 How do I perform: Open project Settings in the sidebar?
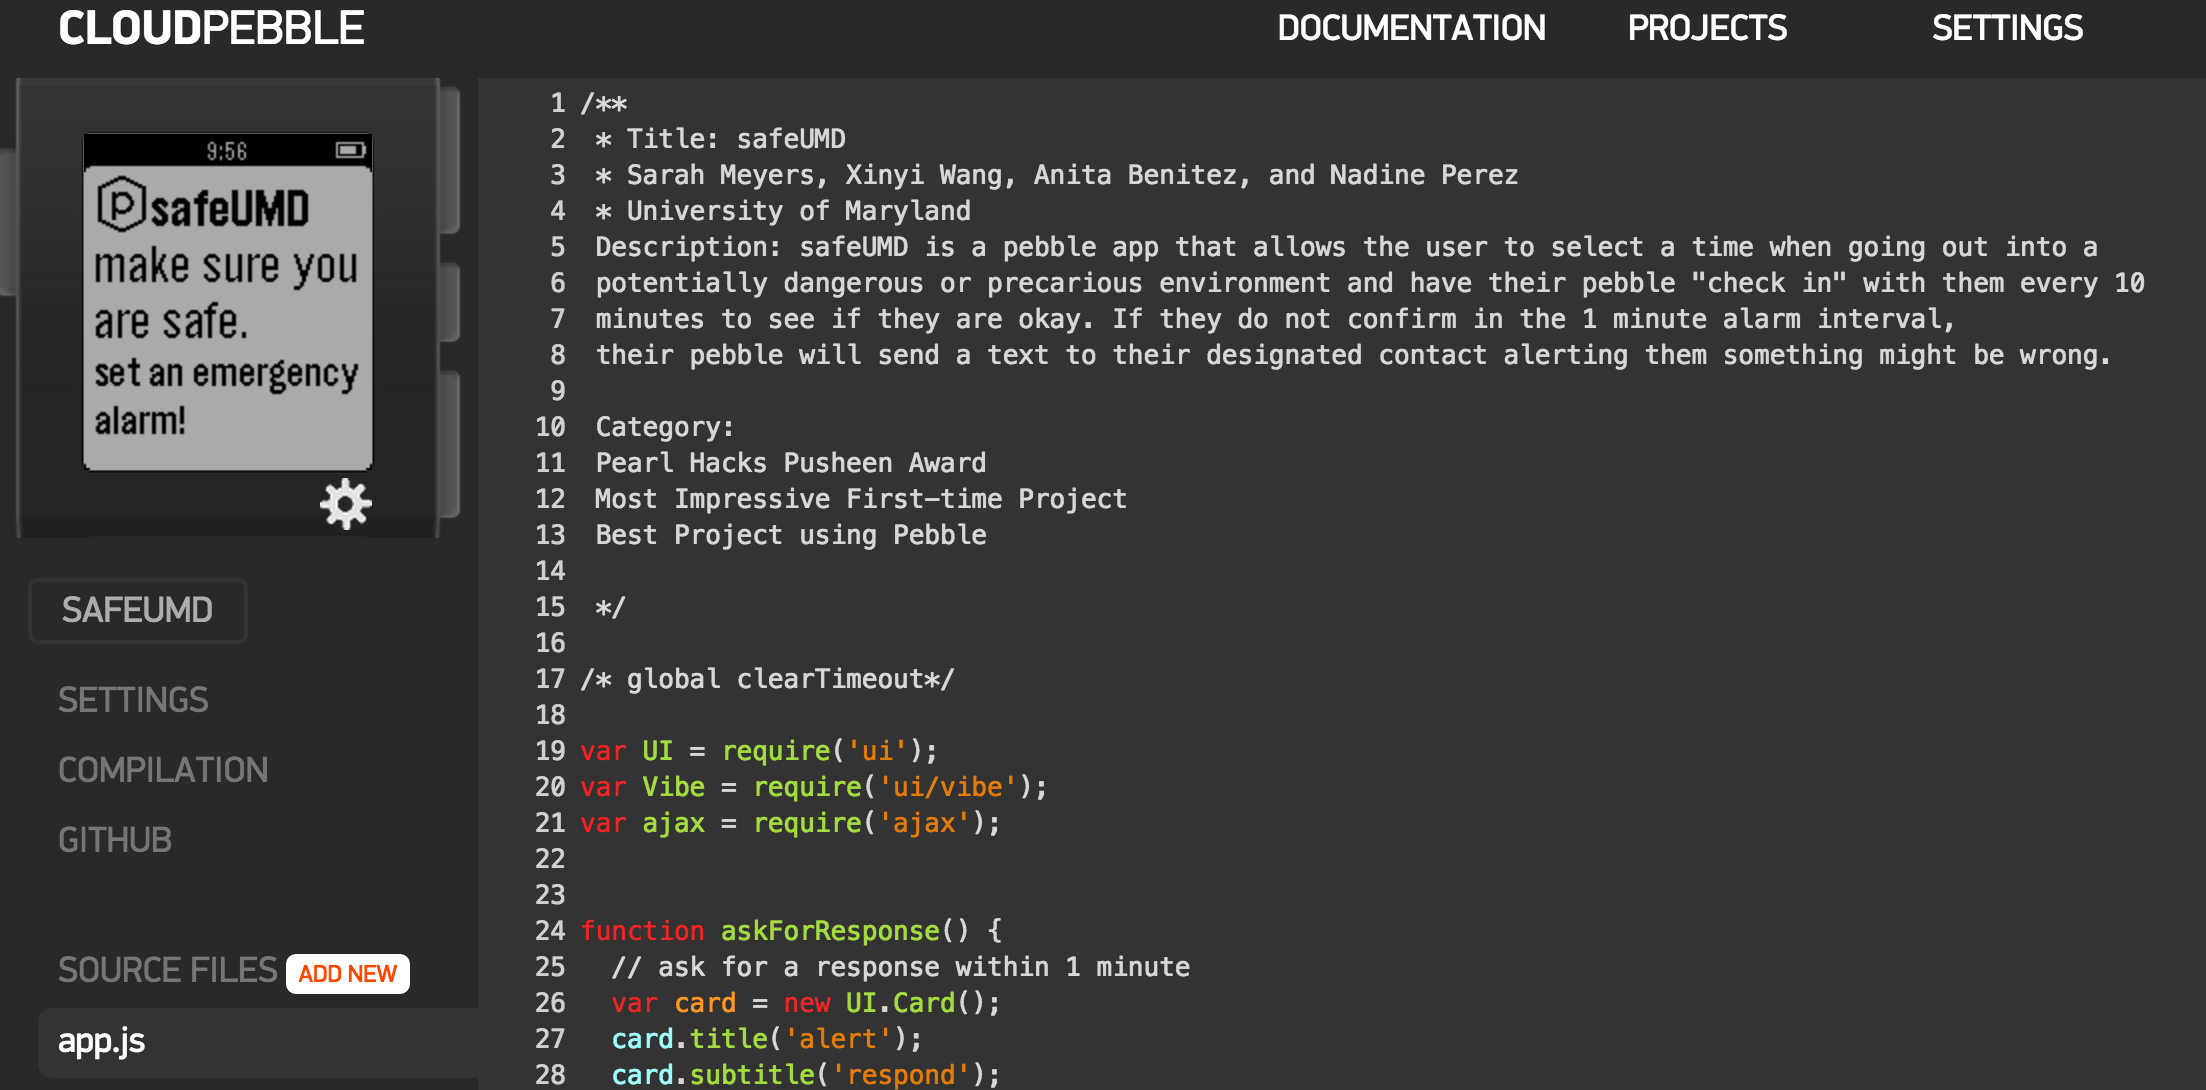pyautogui.click(x=133, y=700)
